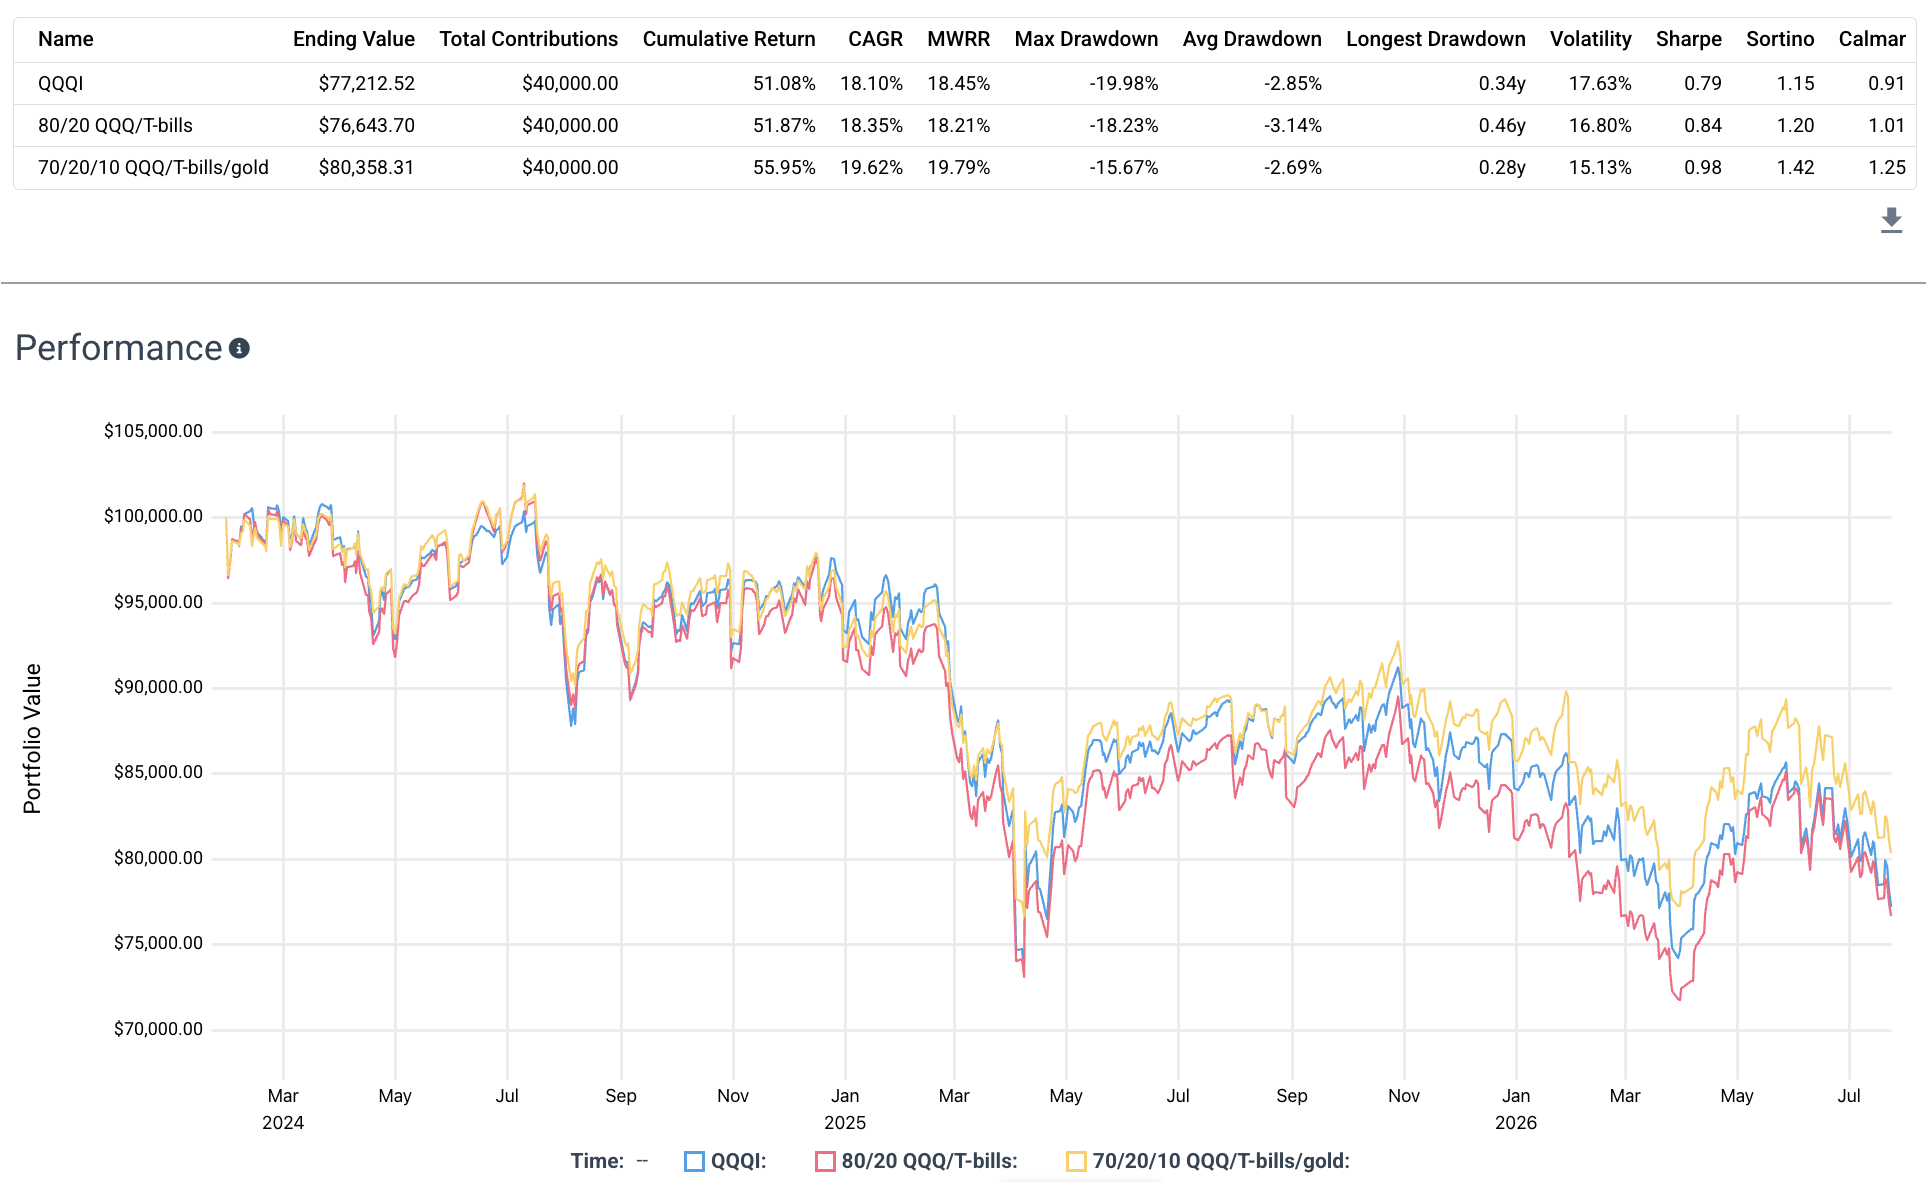Click the $105,000.00 y-axis label
This screenshot has width=1926, height=1182.
click(x=153, y=431)
